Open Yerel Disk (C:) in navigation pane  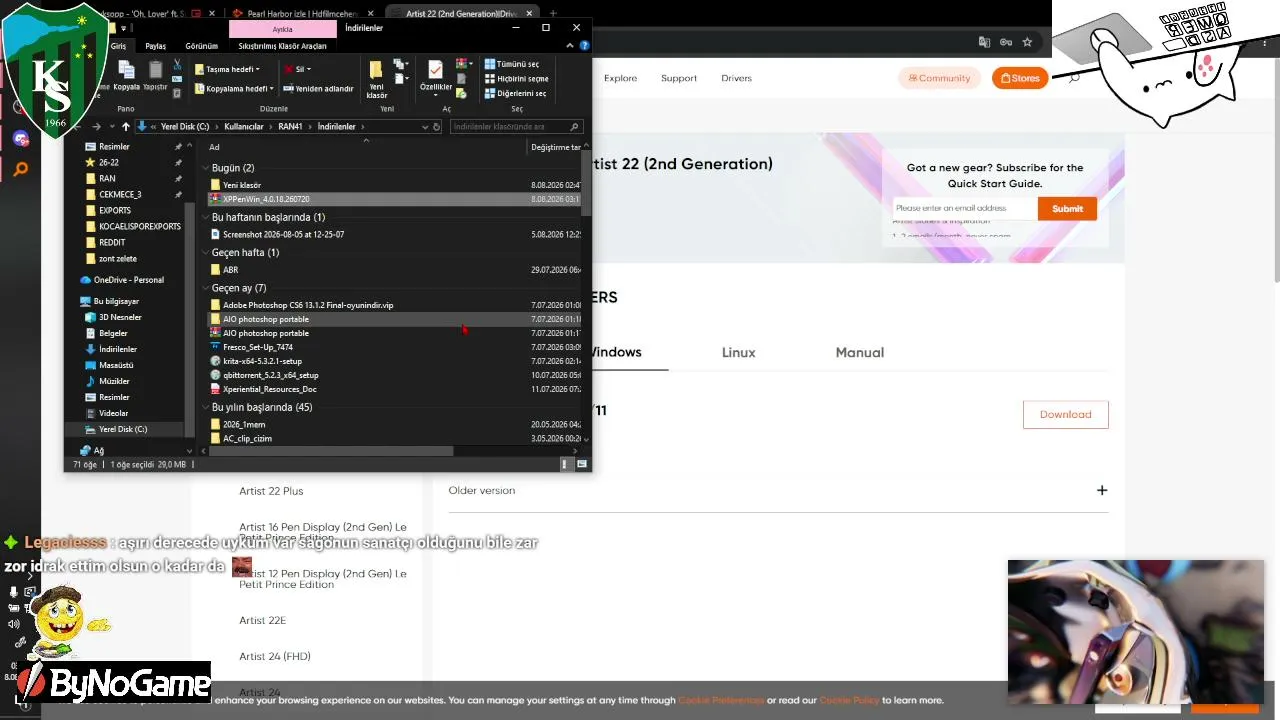click(123, 429)
